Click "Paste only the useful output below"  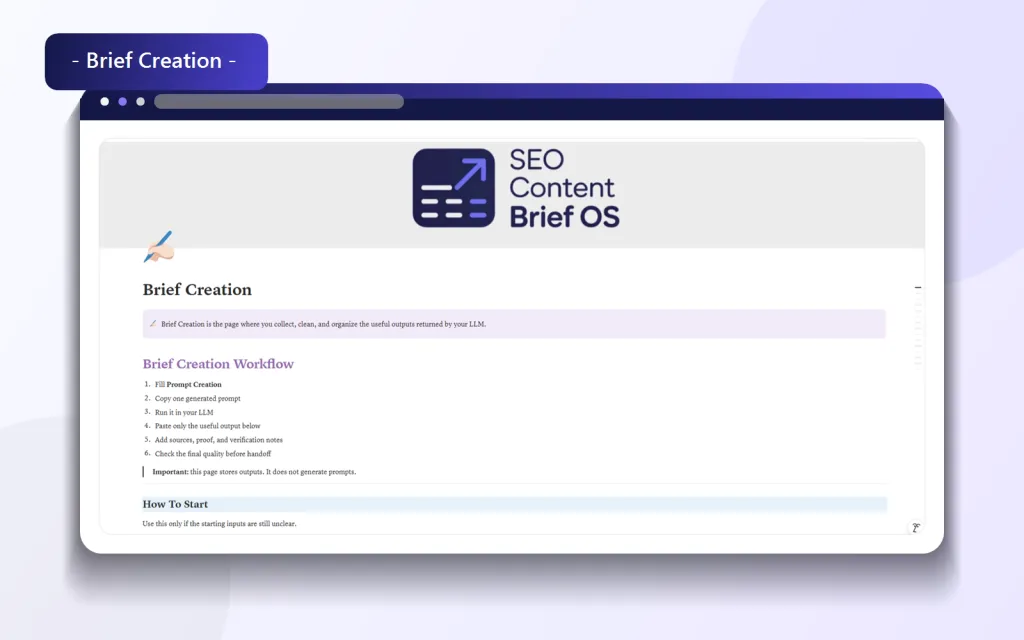[x=207, y=426]
